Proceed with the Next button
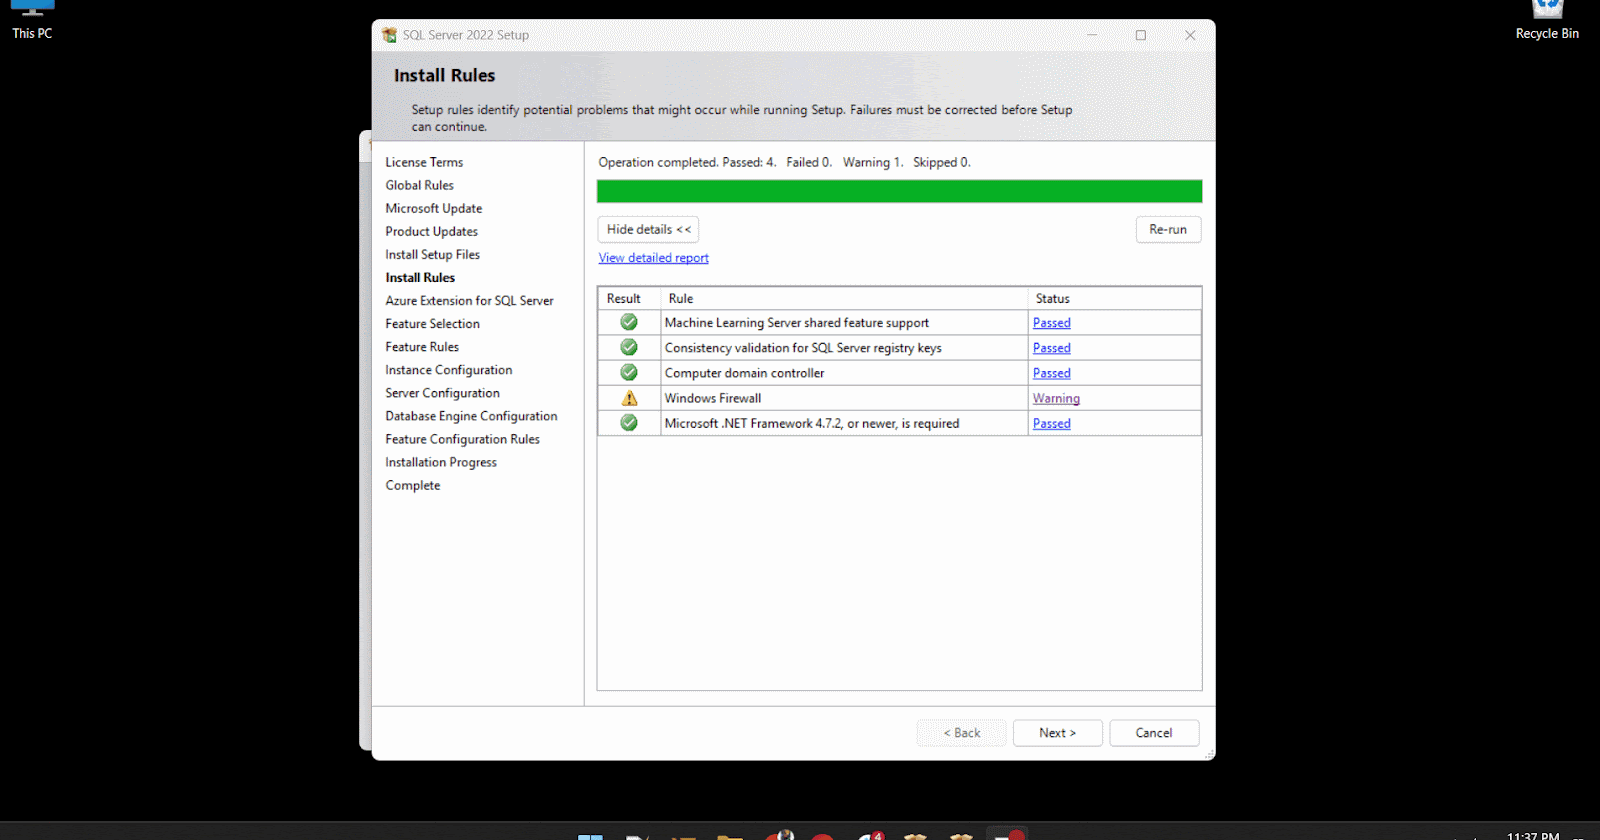The image size is (1600, 840). [x=1057, y=733]
